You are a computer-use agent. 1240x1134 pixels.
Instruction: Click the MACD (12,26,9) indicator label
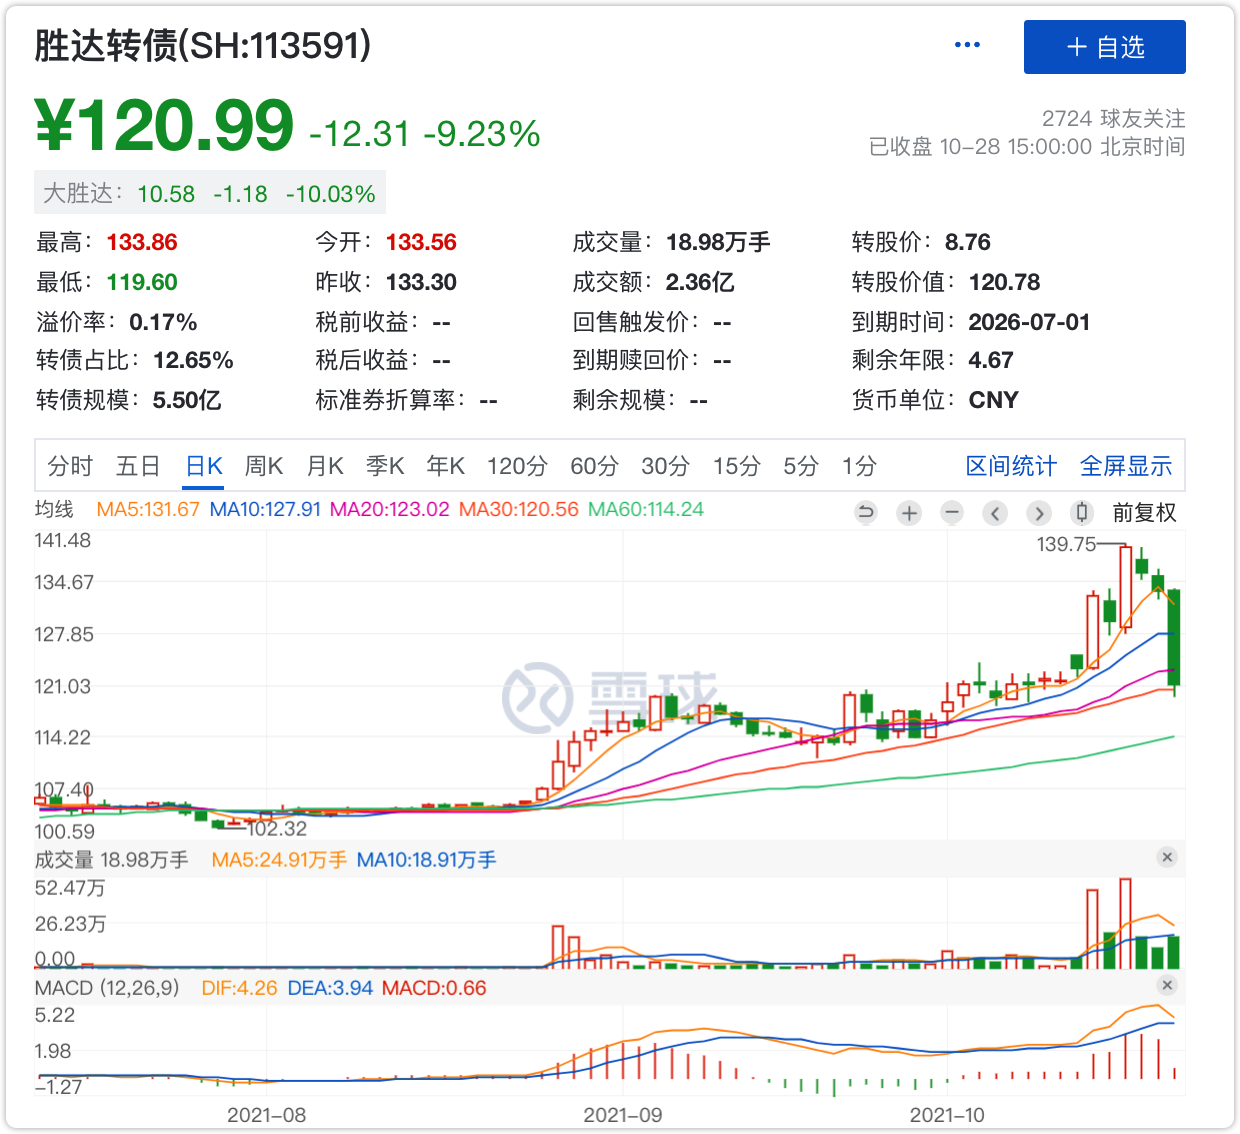click(x=107, y=988)
